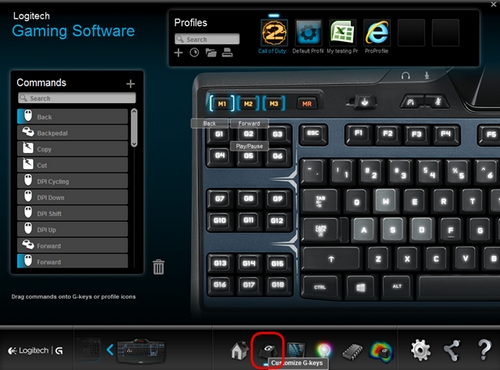
Task: Select the DPI Cycling command
Action: (x=72, y=181)
